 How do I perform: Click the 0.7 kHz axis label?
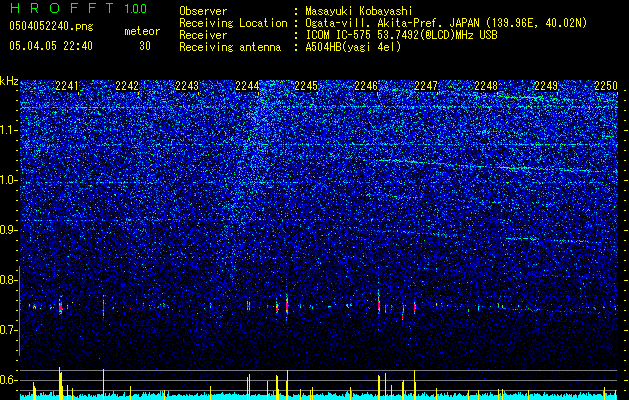tap(9, 330)
